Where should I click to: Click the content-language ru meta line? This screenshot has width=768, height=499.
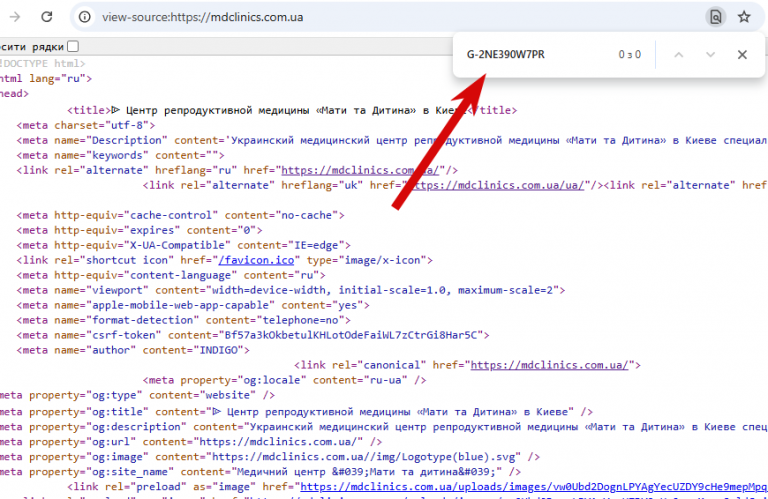tap(171, 275)
